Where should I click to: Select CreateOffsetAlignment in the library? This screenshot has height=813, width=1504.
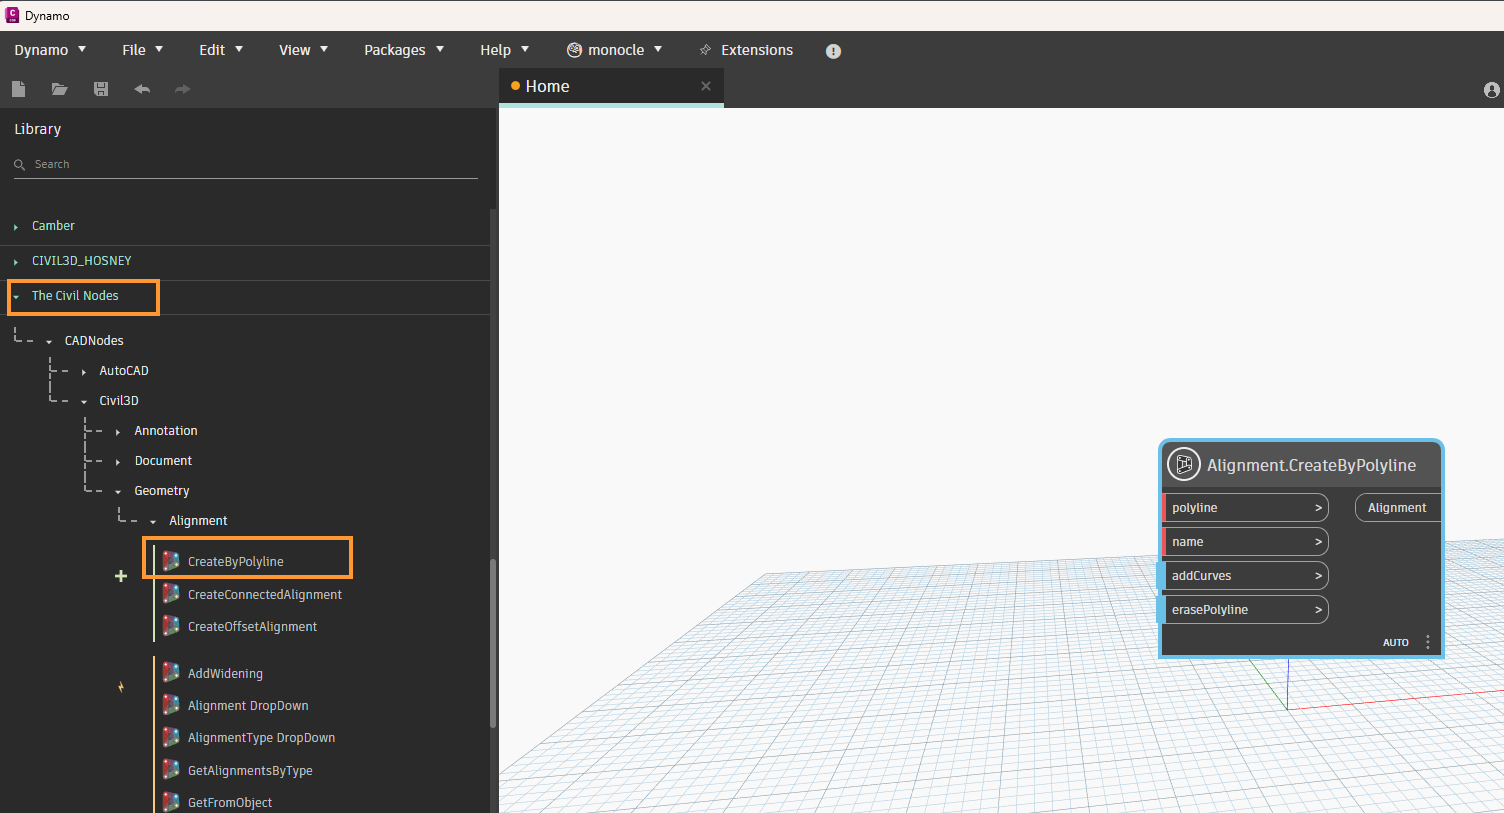252,627
